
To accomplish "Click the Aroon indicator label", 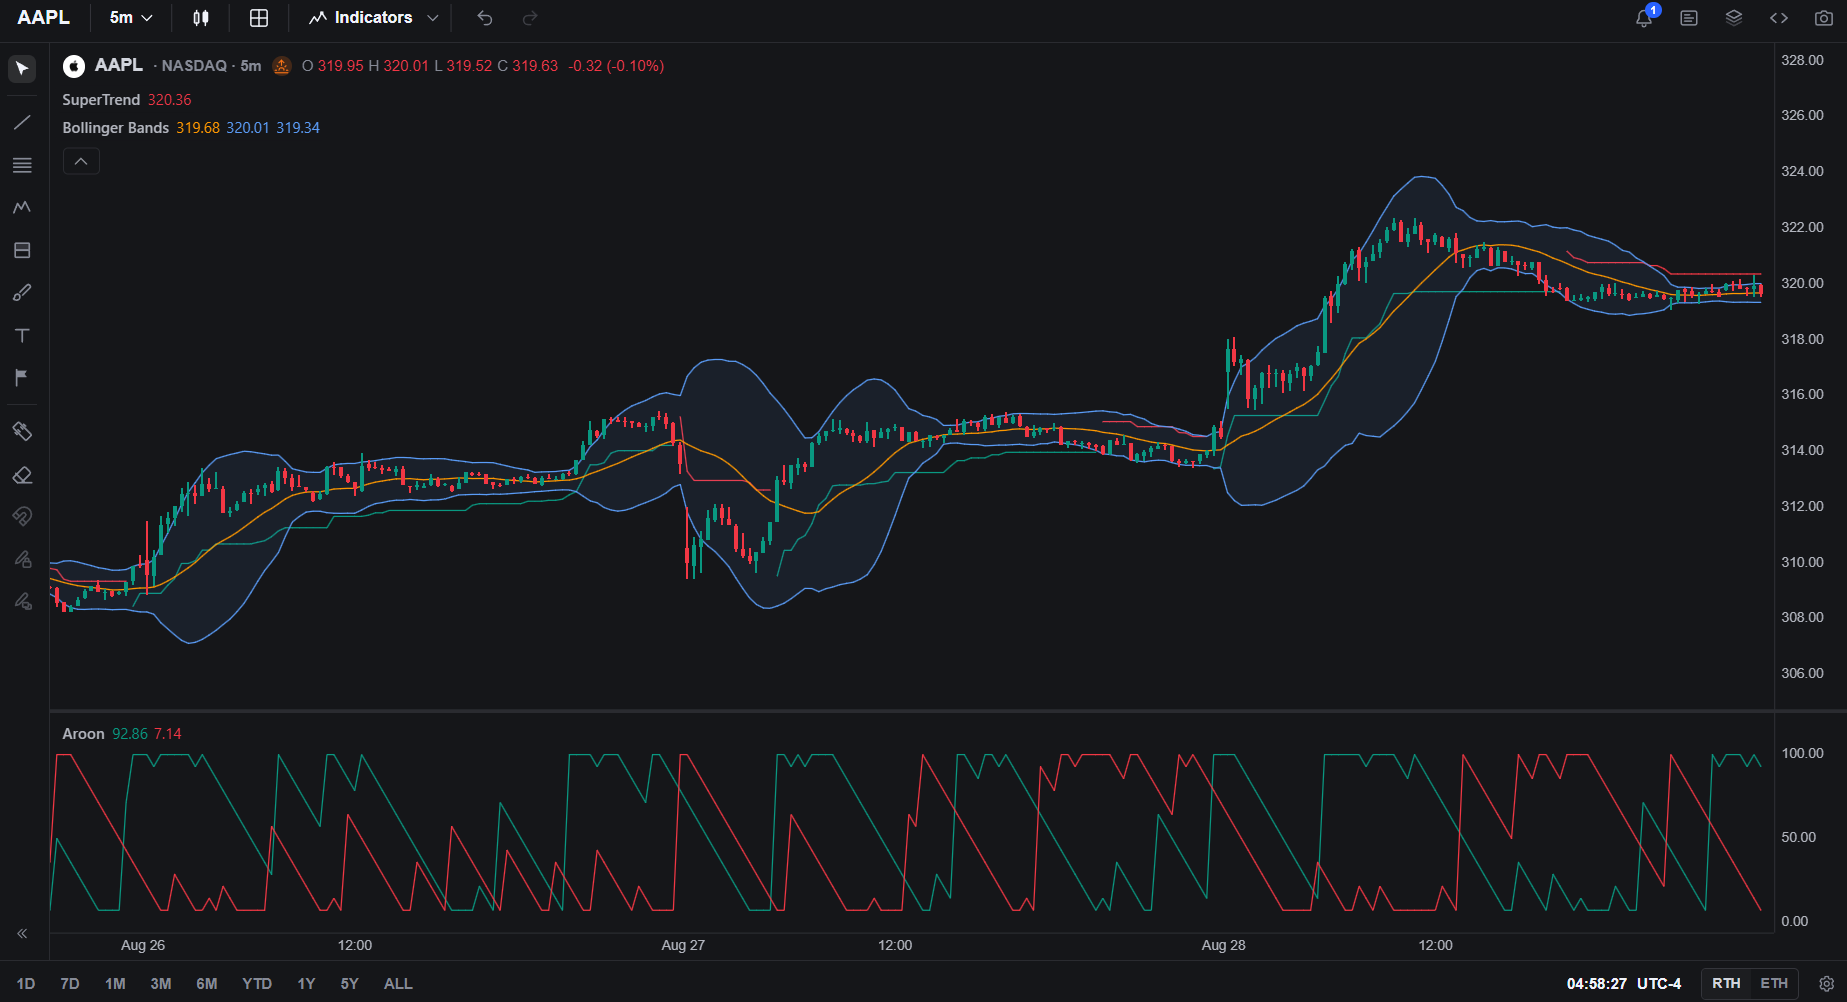I will pyautogui.click(x=83, y=734).
